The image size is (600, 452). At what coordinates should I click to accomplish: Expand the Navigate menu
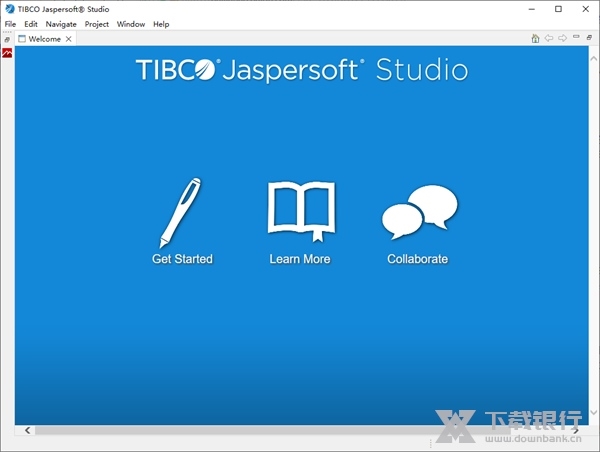point(61,24)
